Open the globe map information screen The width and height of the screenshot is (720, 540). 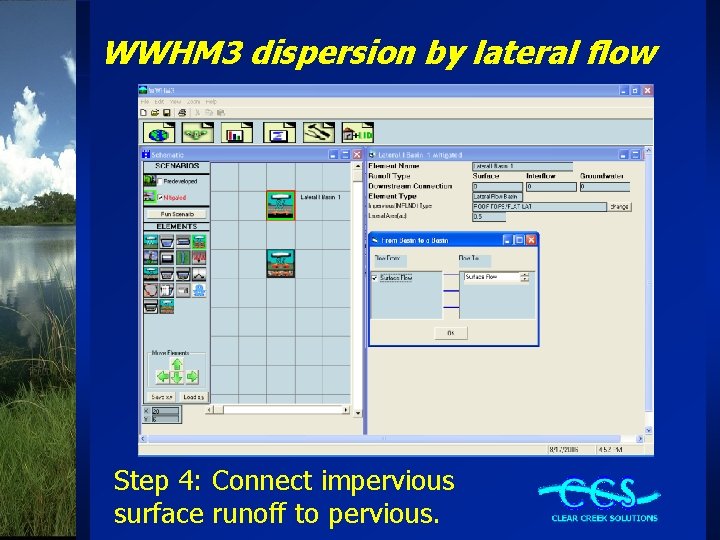(x=159, y=133)
